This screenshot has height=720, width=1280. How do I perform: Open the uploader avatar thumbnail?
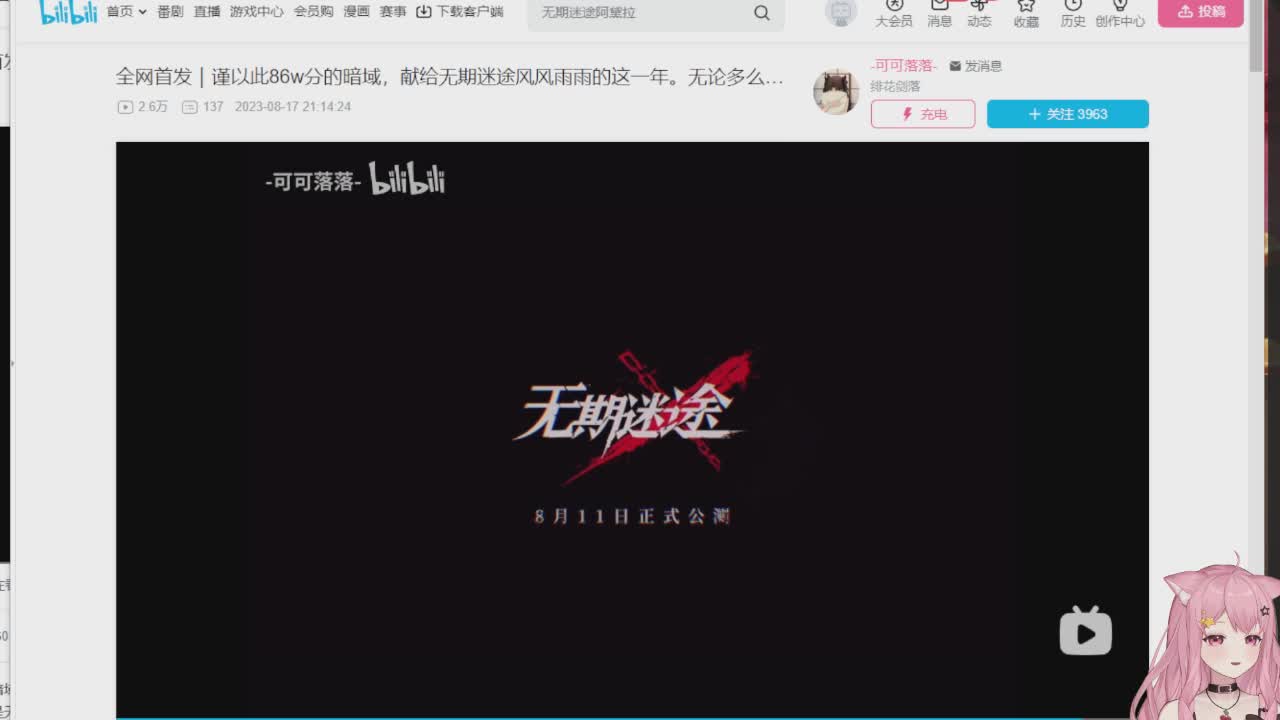[x=836, y=92]
